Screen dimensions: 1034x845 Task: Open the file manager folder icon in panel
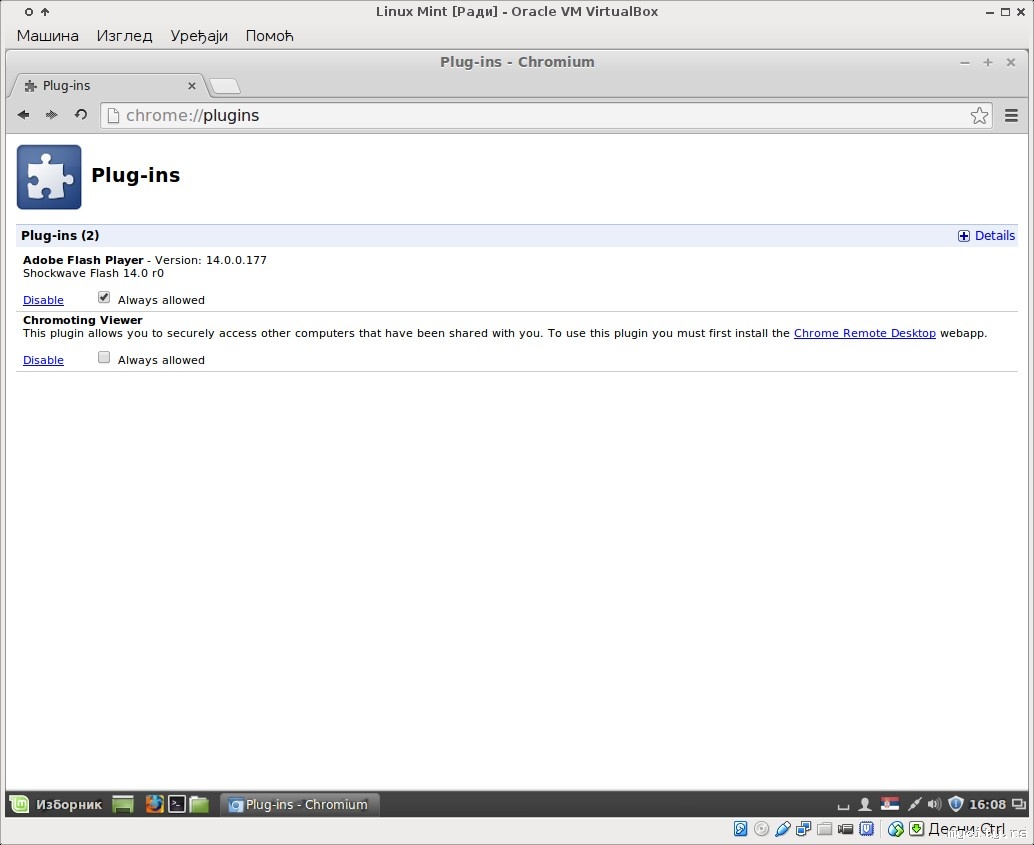(x=199, y=804)
